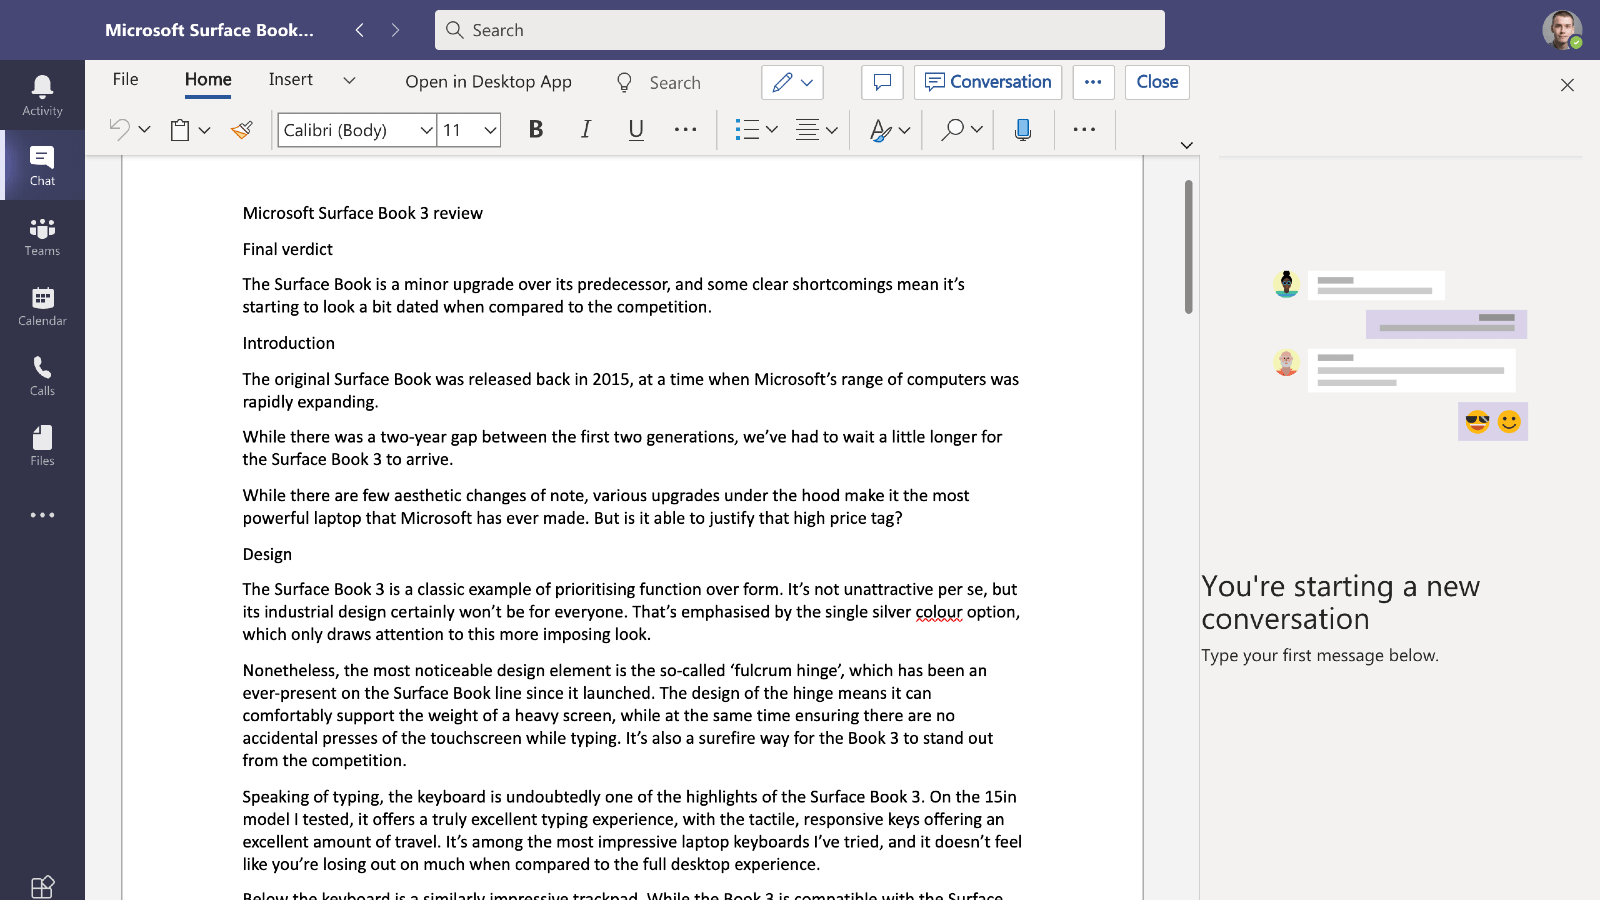
Task: Click the document vertical scrollbar thumb
Action: click(x=1188, y=247)
